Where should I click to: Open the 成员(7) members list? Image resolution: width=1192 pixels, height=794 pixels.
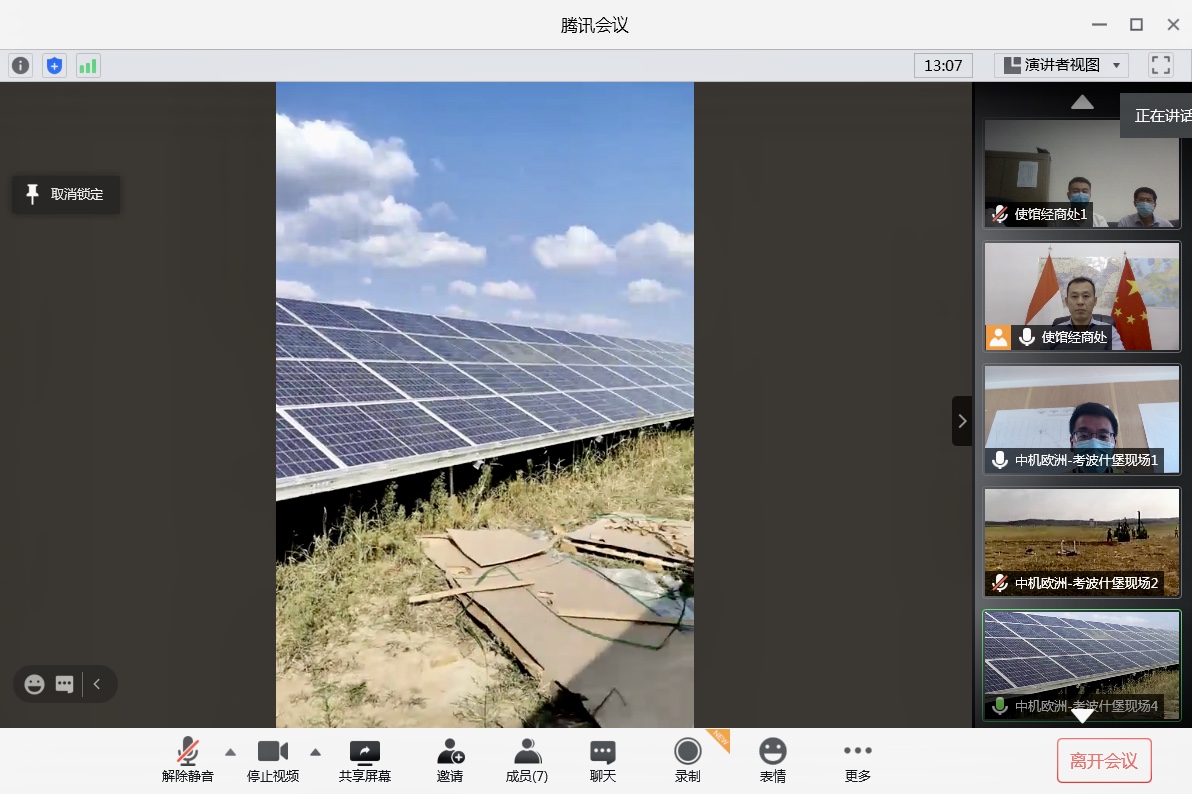526,760
